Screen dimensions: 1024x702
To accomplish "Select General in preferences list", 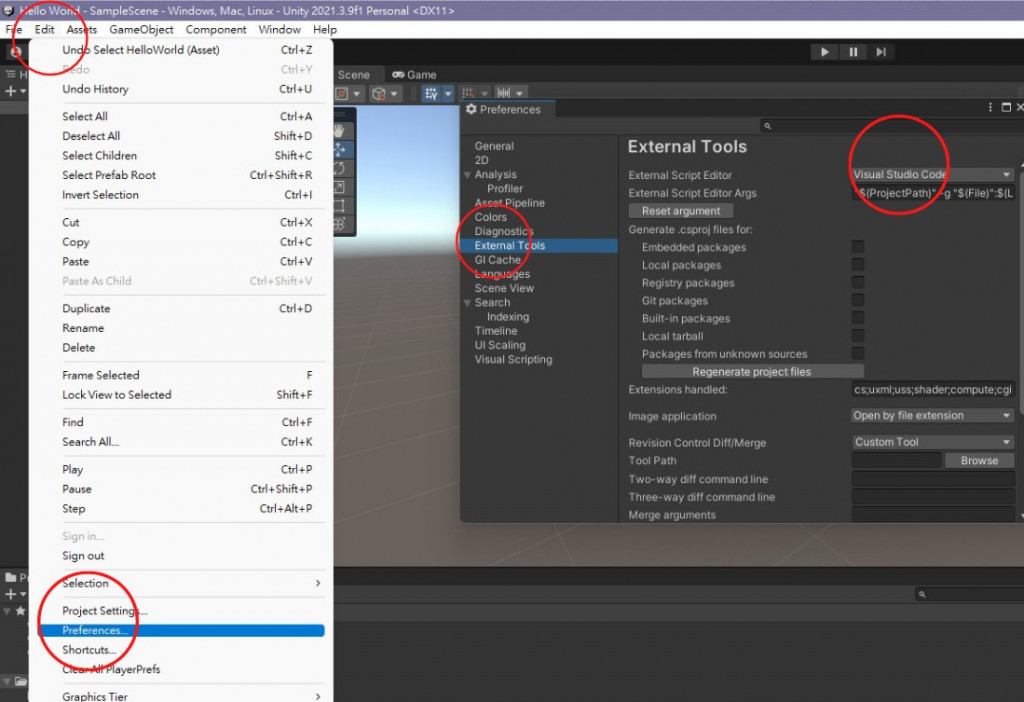I will 494,146.
